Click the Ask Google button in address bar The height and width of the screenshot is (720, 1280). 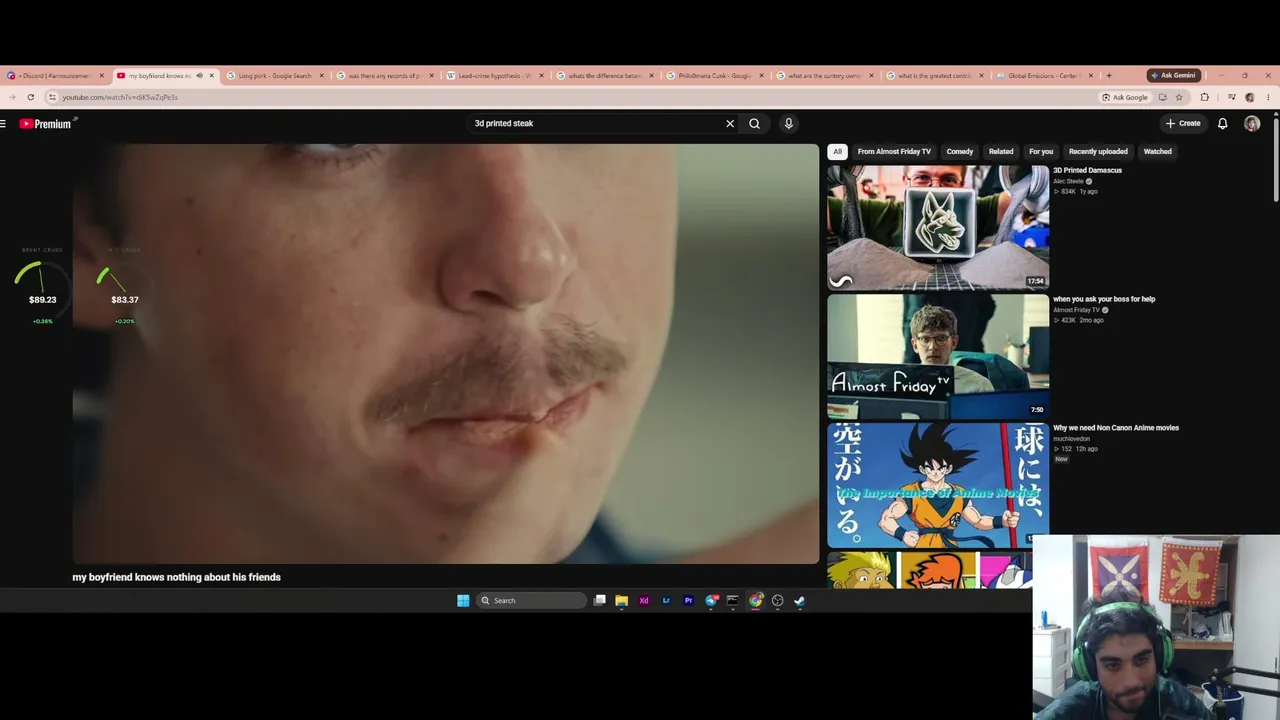[x=1125, y=98]
